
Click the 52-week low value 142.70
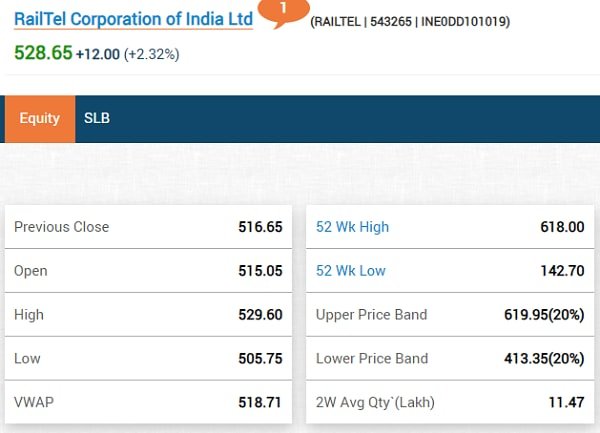pos(562,271)
